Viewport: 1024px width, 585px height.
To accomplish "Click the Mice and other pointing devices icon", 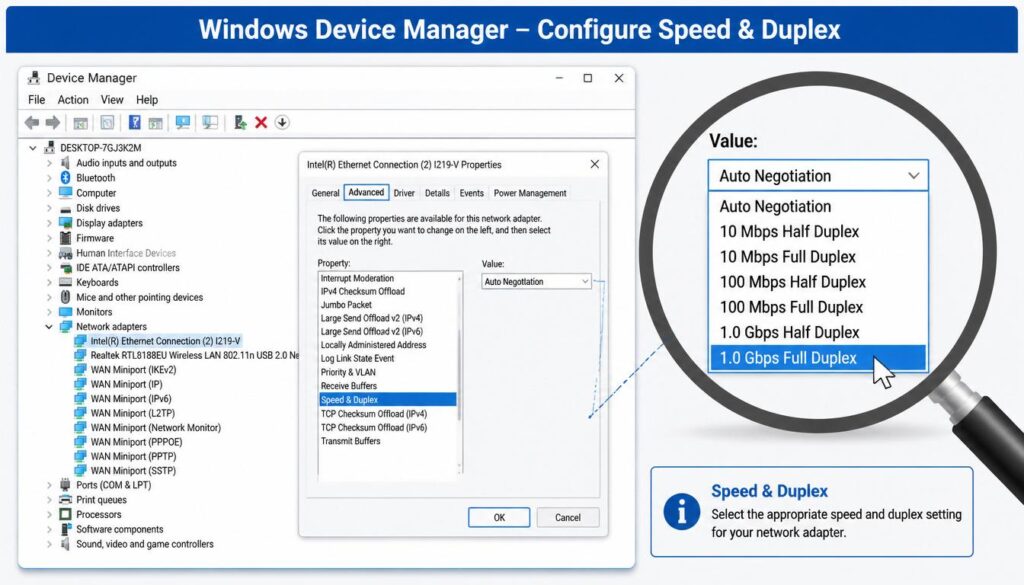I will [x=65, y=297].
